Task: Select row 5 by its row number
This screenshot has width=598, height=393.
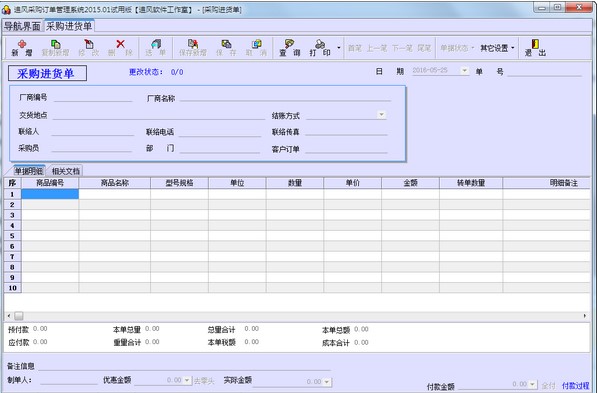Action: (13, 236)
